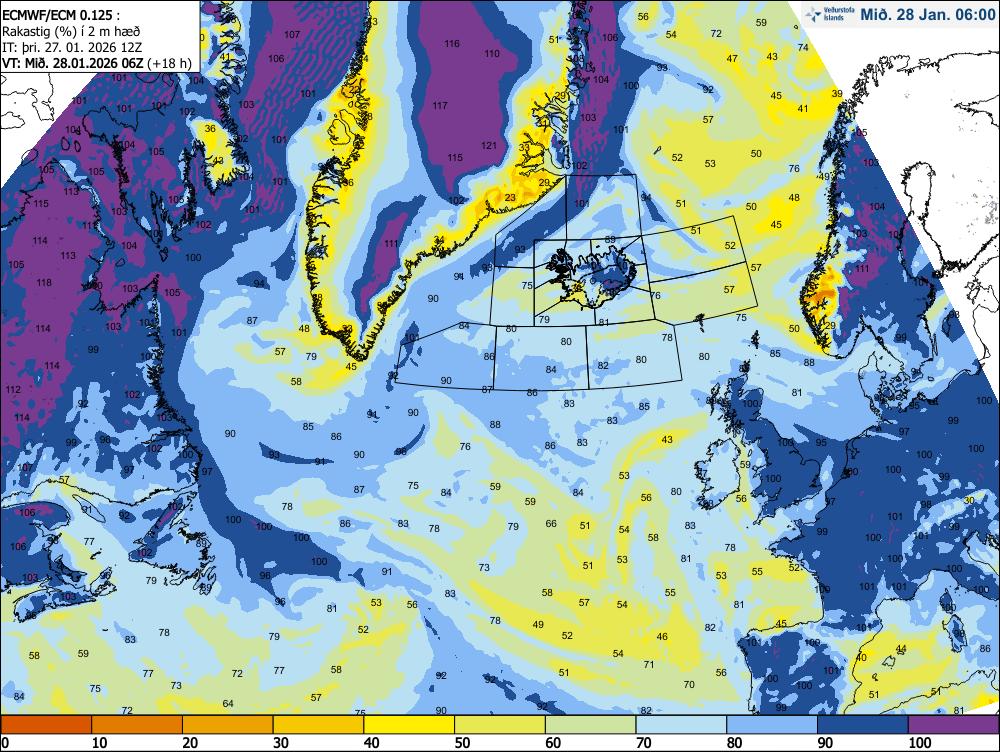1000x752 pixels.
Task: Click the Veðurstofa Íslands logo
Action: pyautogui.click(x=828, y=14)
